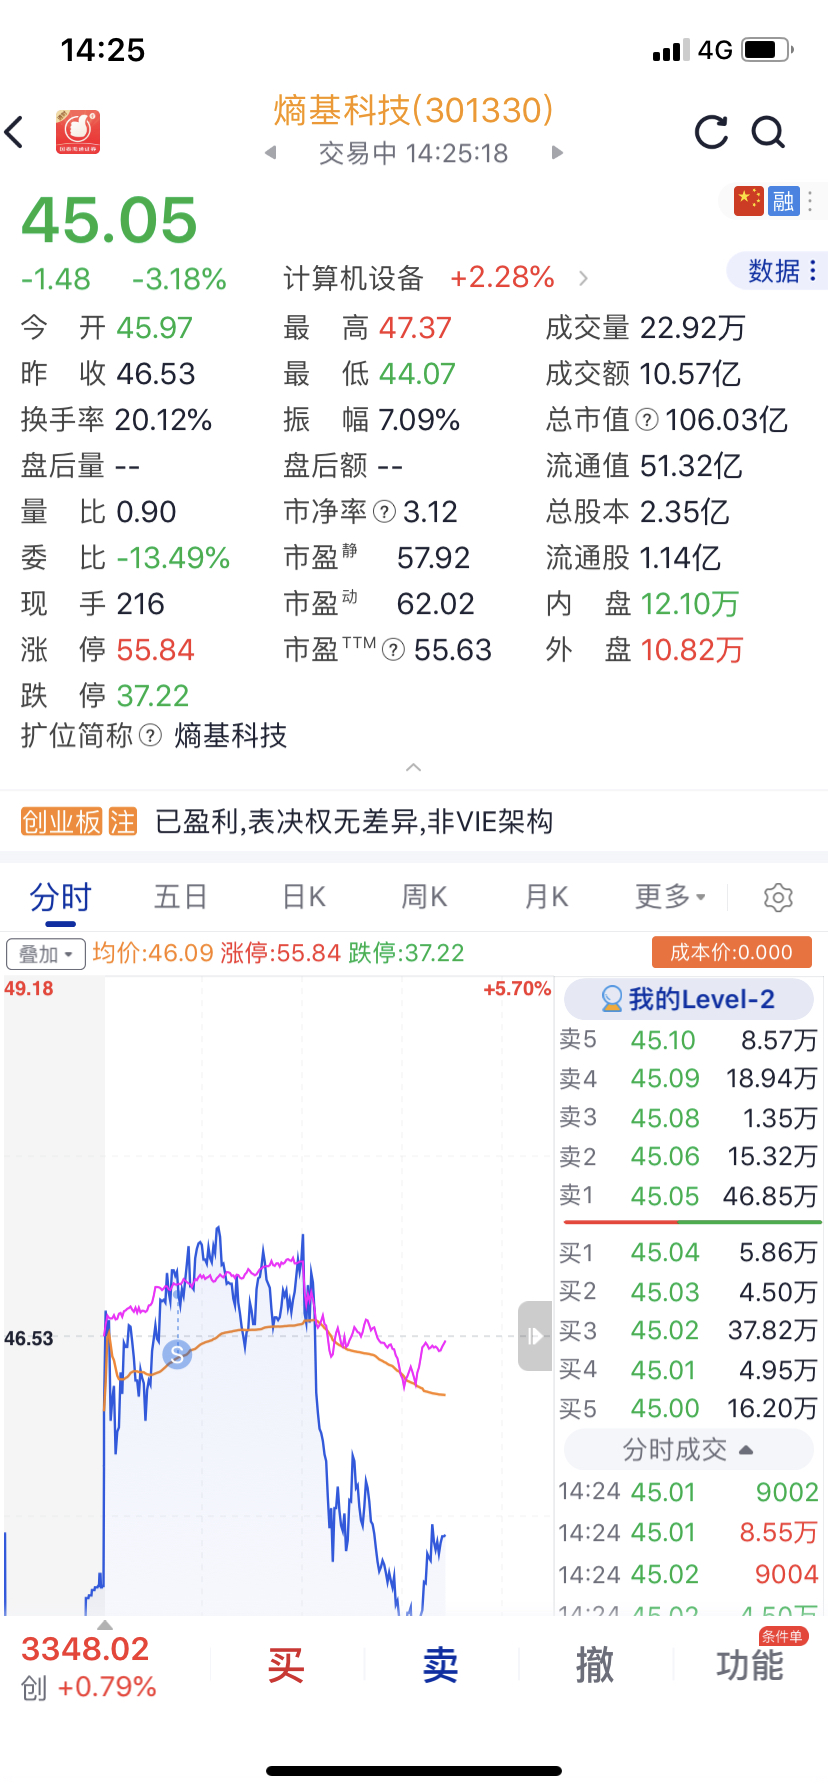Tap the 熵基科技(301330) title

[413, 110]
